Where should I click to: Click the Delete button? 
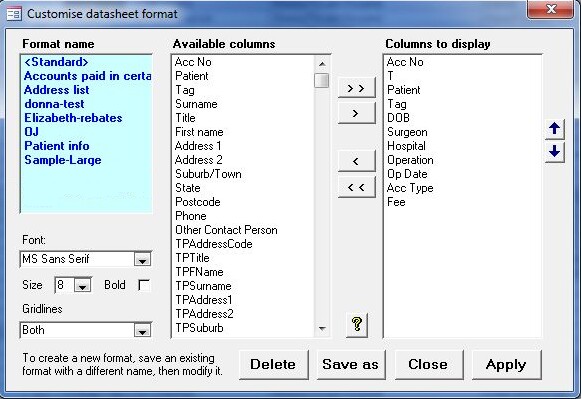tap(274, 364)
